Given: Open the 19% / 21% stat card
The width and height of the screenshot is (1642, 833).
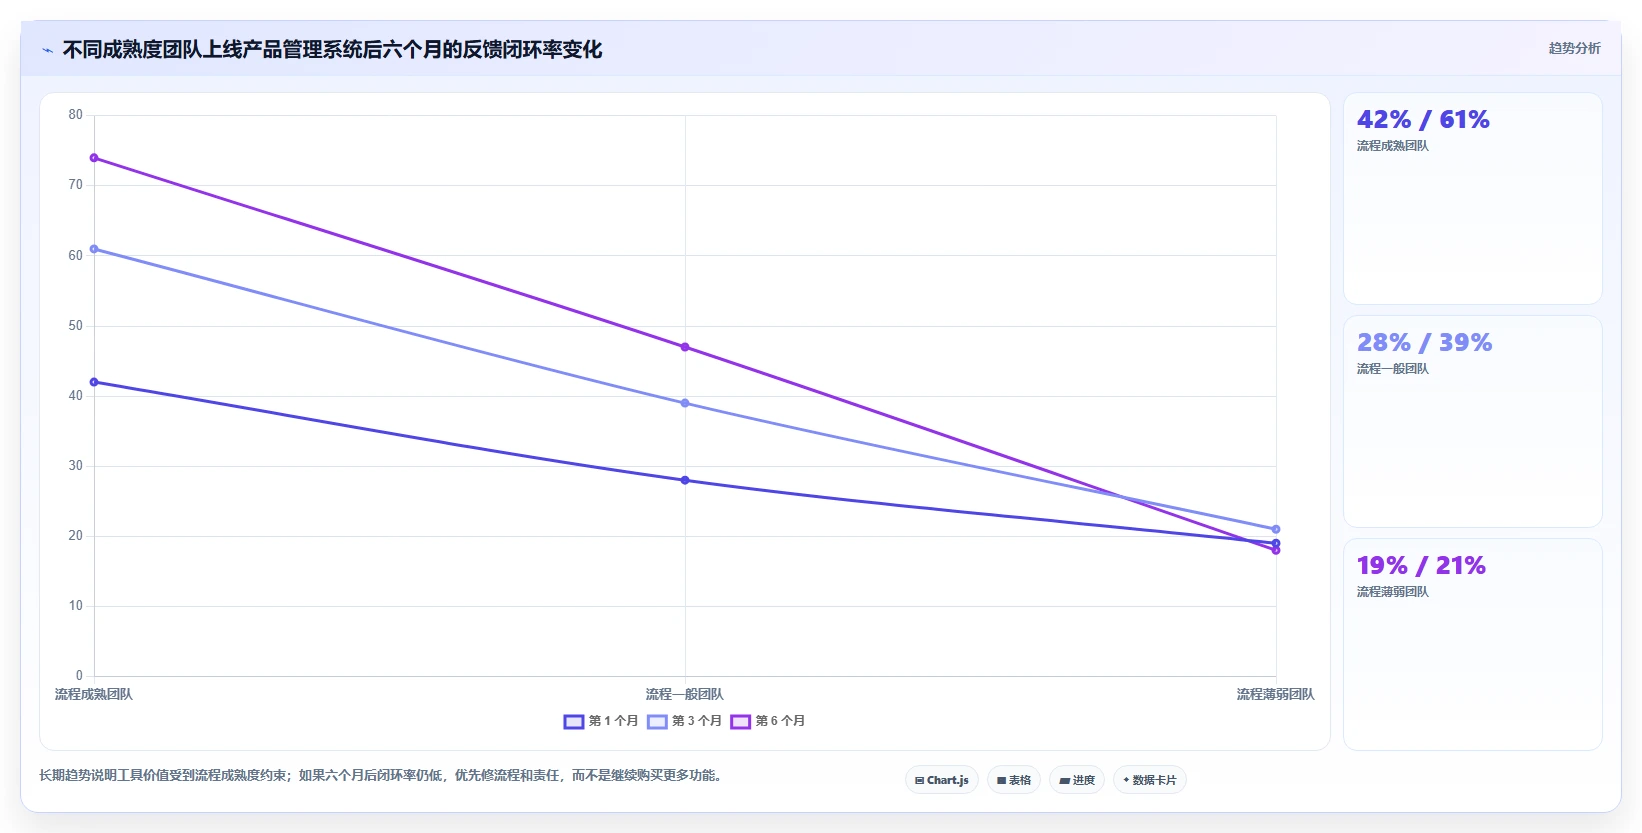Looking at the screenshot, I should point(1472,645).
